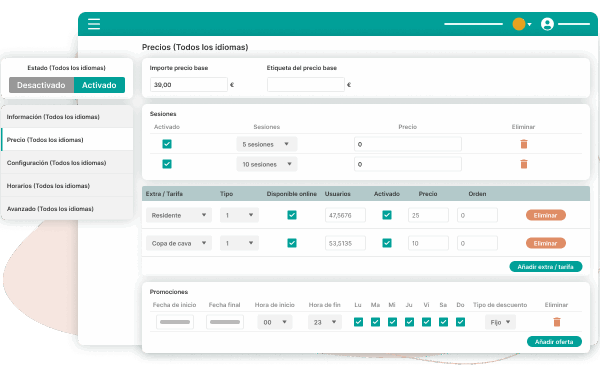Click the Precios (Todos los idiomas) heading
The width and height of the screenshot is (600, 365).
(195, 47)
